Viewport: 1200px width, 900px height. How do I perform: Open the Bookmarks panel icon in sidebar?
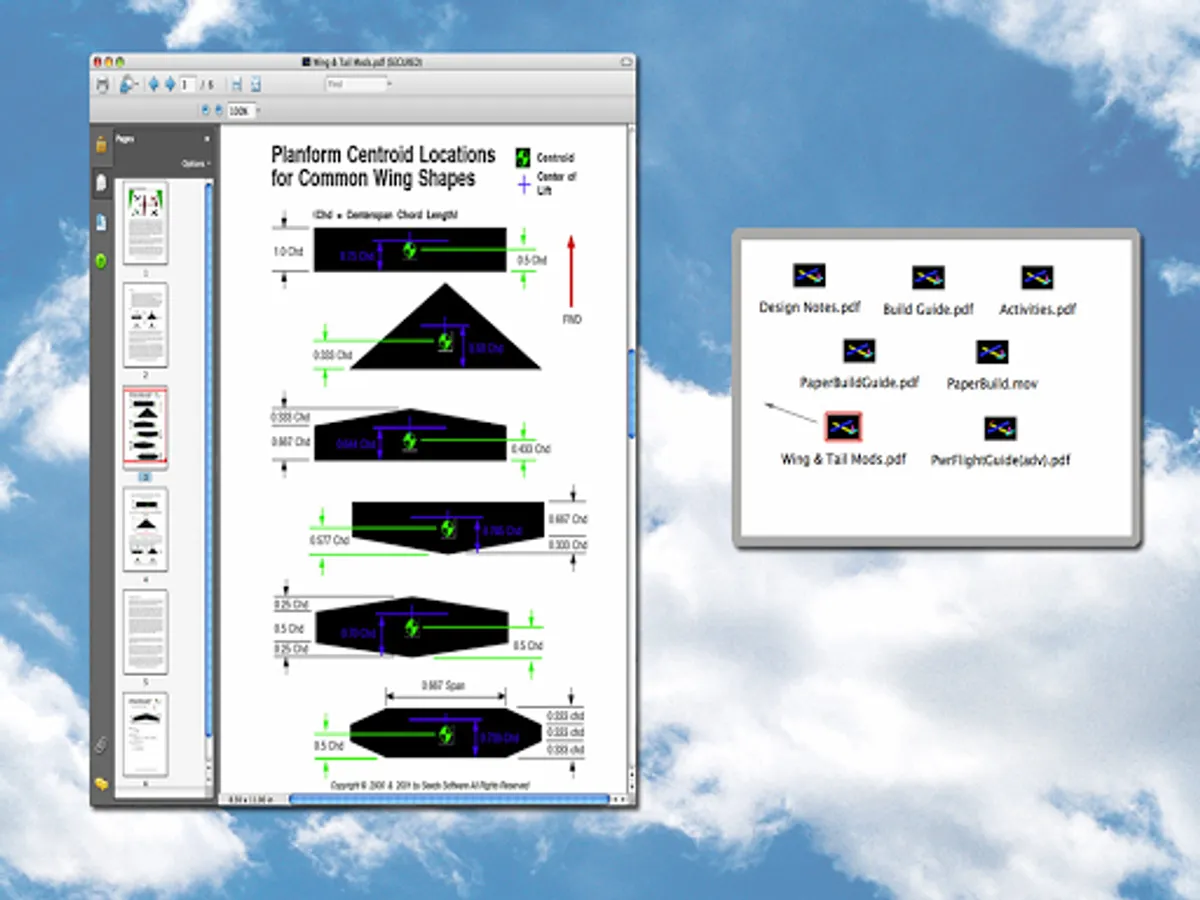coord(101,222)
